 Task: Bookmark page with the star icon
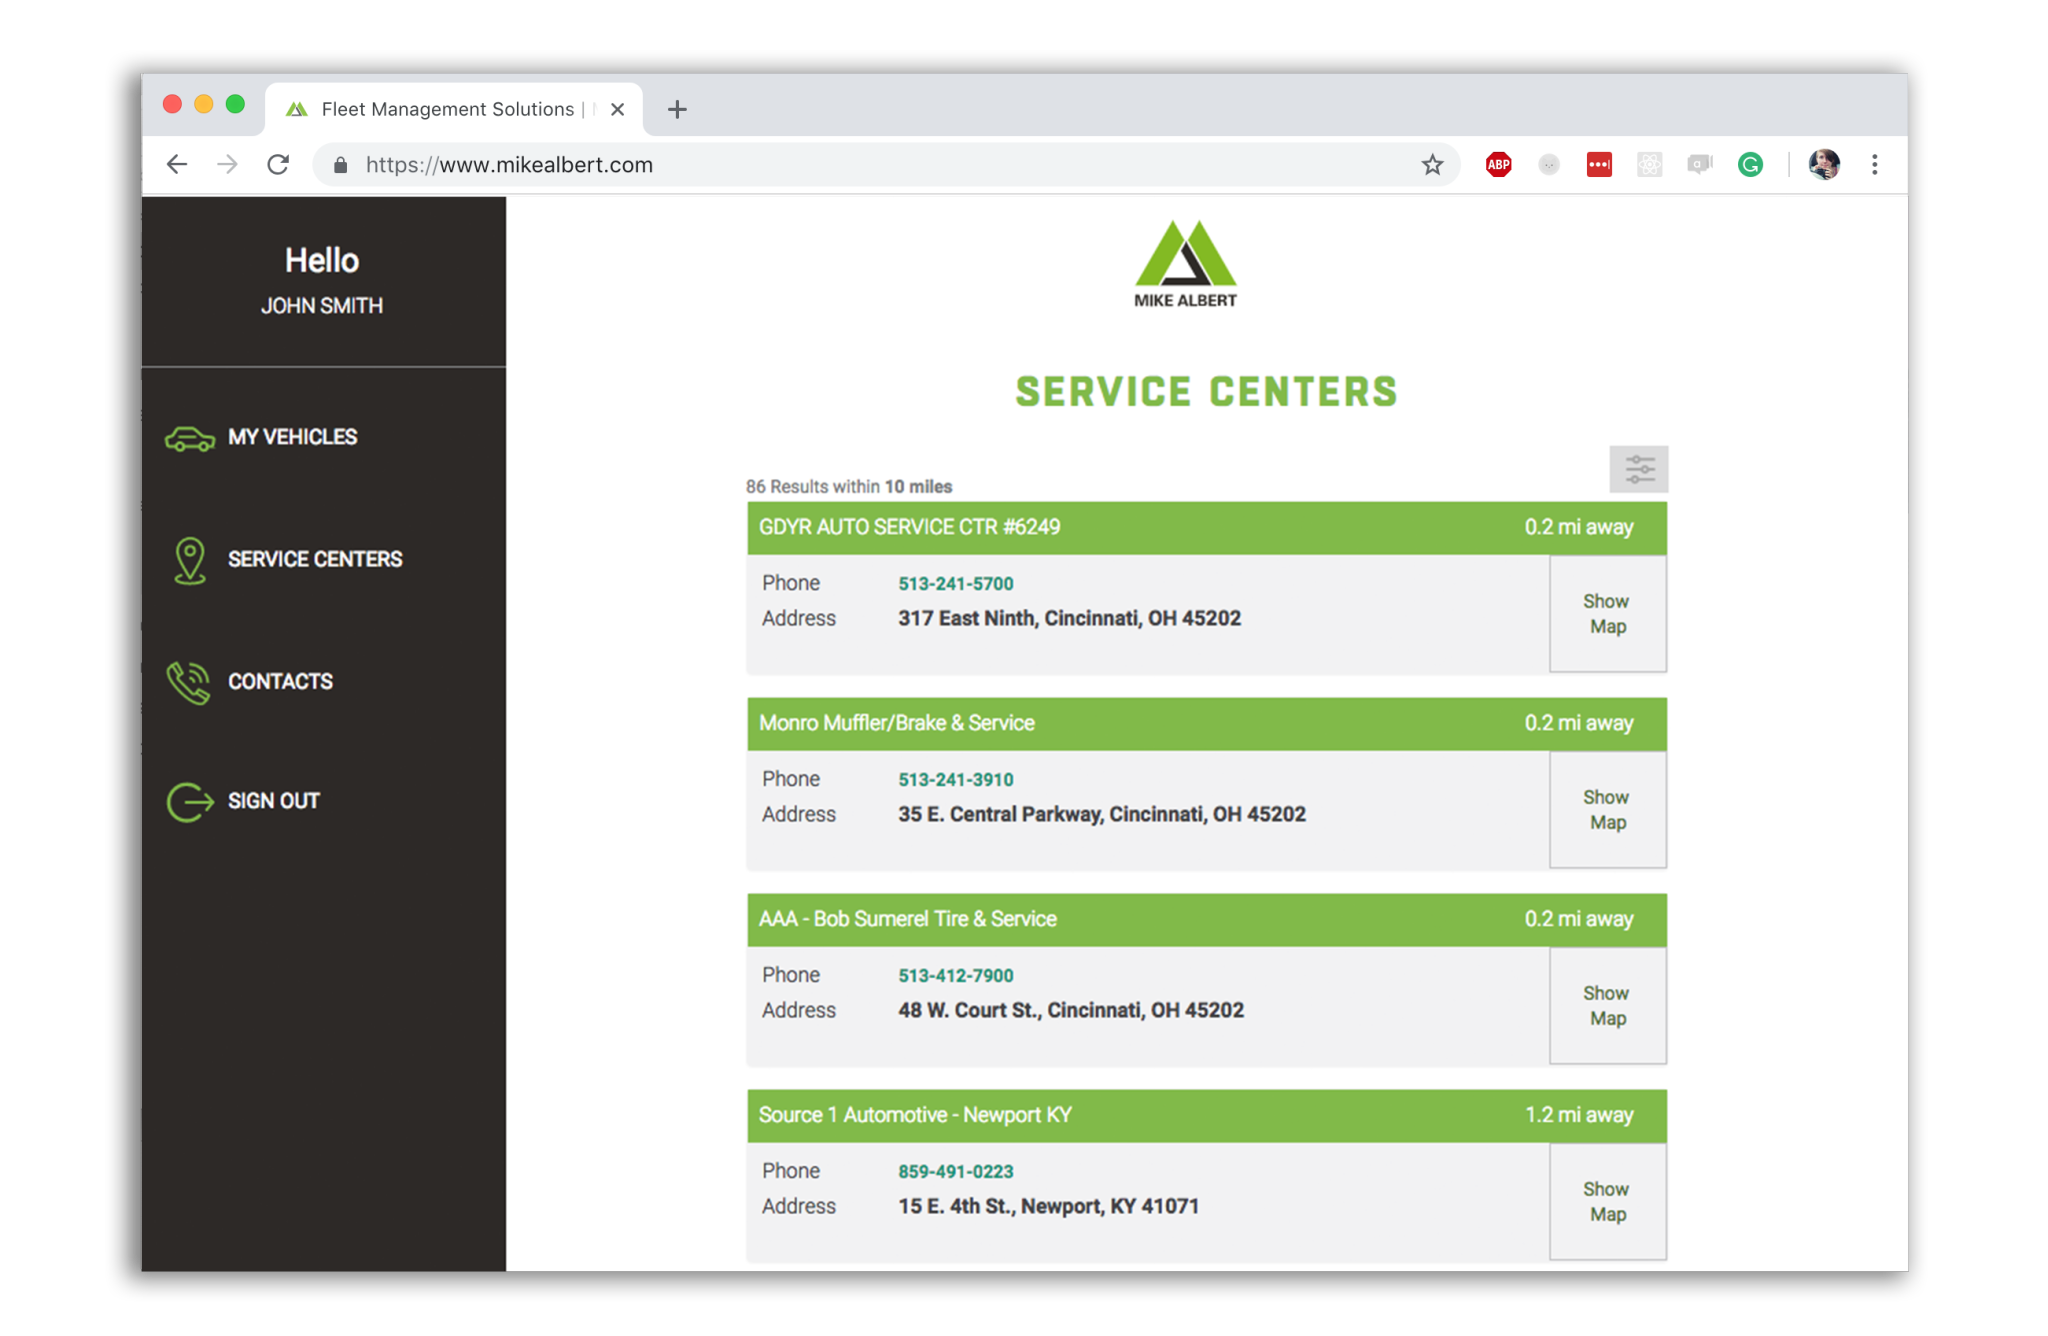tap(1432, 165)
